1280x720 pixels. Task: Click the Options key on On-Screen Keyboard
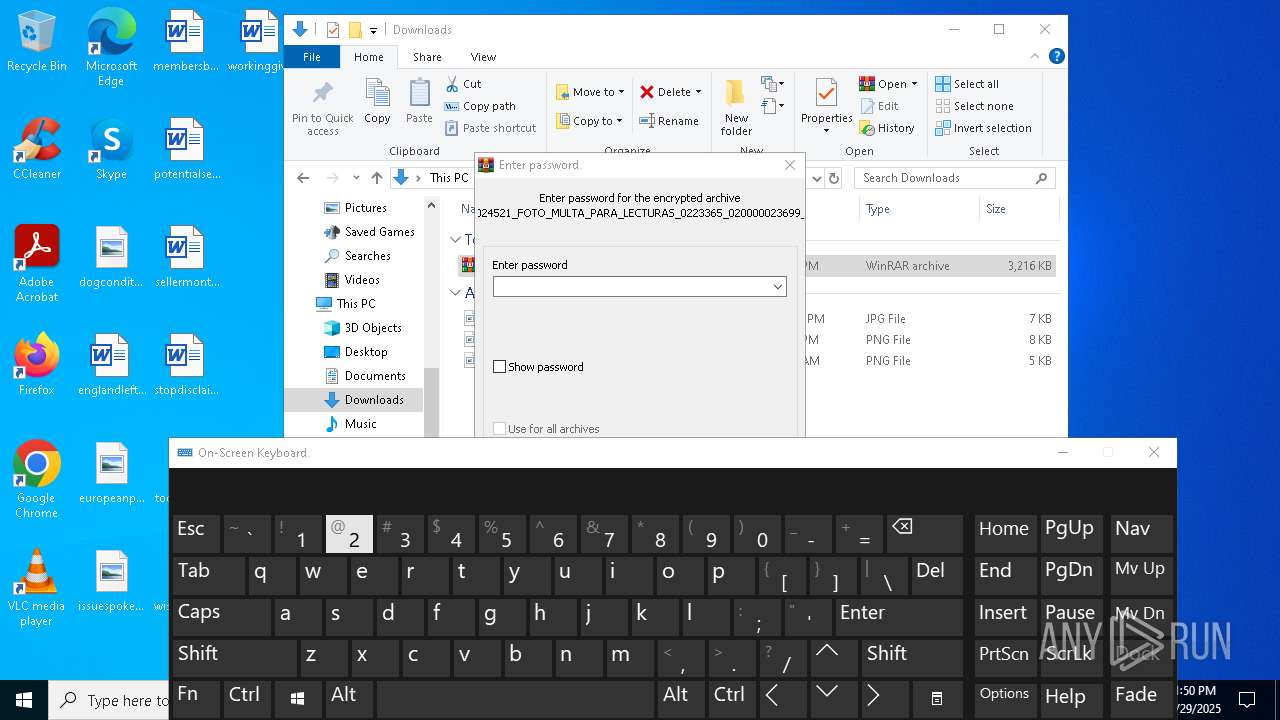click(1005, 699)
